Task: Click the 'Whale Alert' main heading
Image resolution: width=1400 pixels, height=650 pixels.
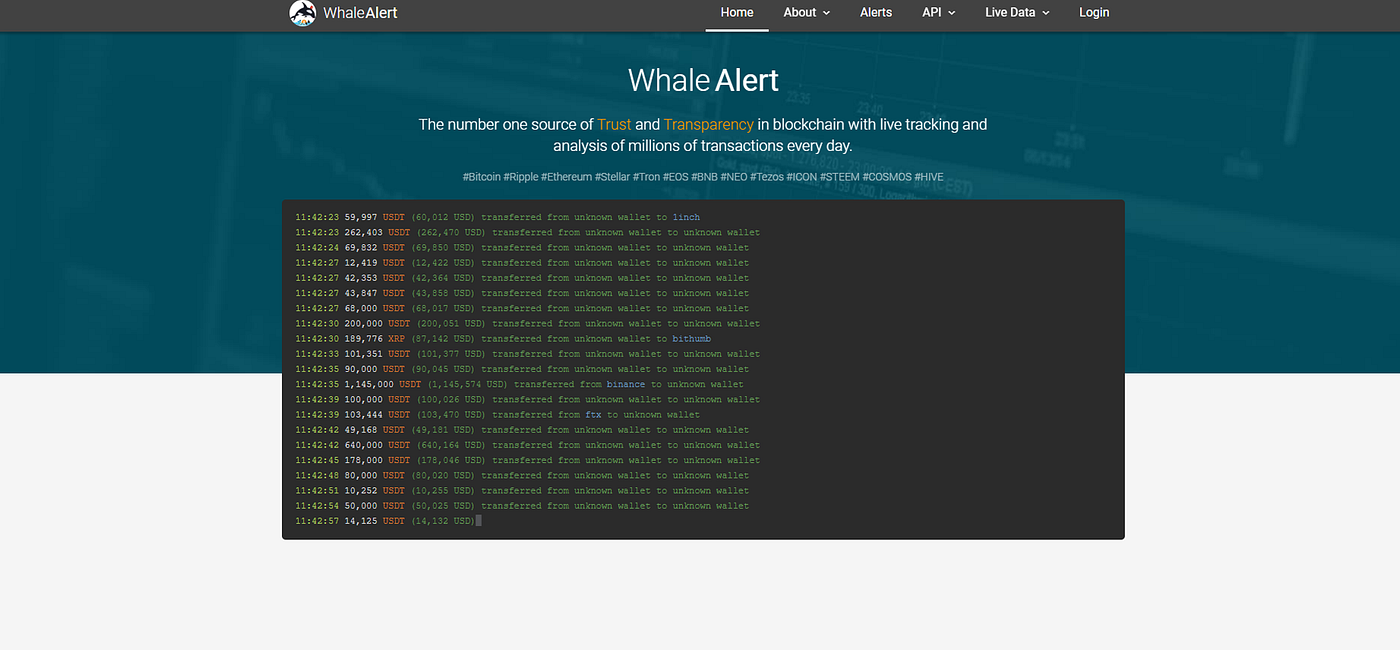Action: (x=703, y=80)
